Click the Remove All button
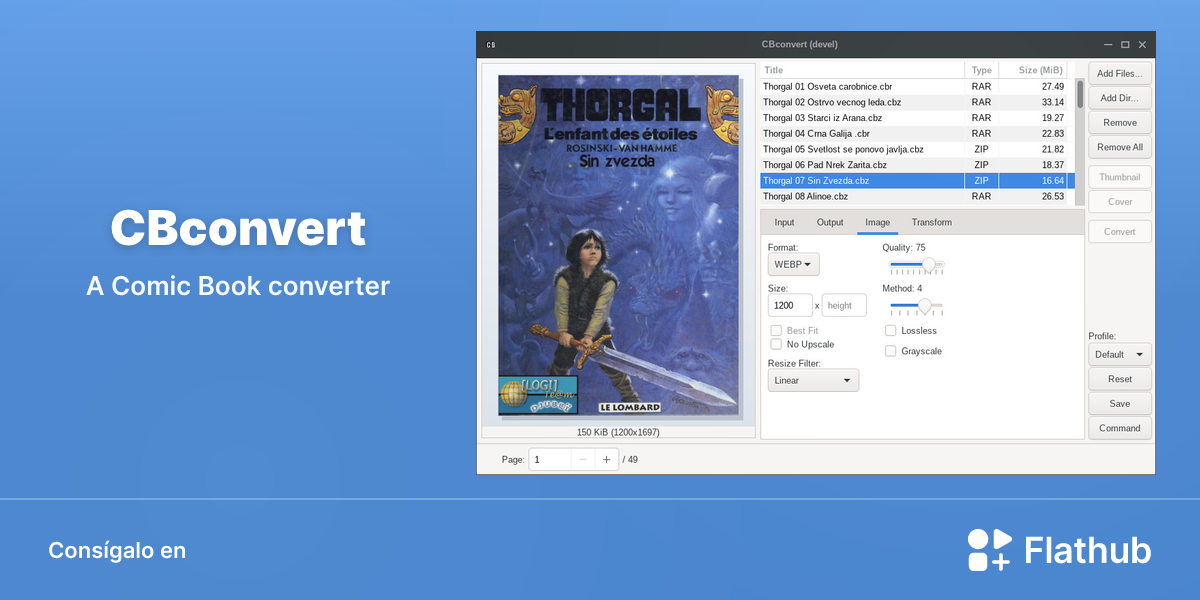Screen dimensions: 1200x600 [x=1119, y=147]
